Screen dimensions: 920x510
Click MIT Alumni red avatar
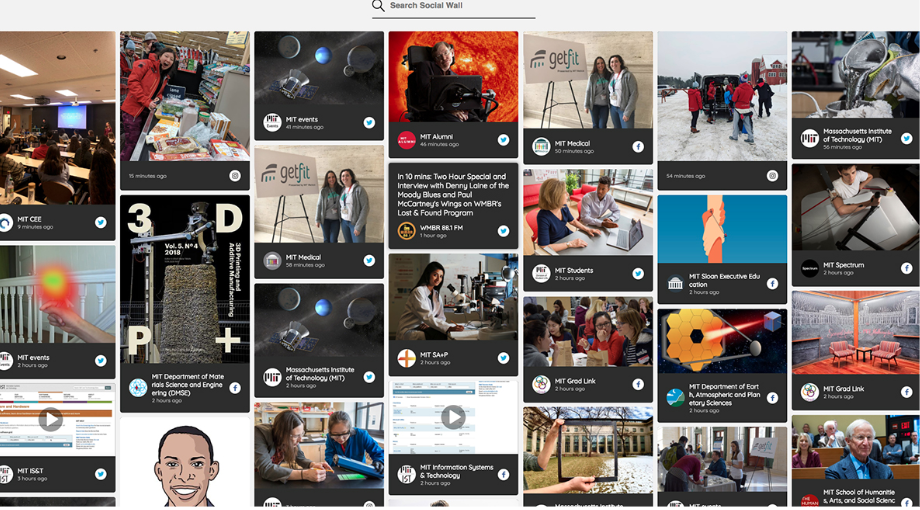pyautogui.click(x=407, y=140)
